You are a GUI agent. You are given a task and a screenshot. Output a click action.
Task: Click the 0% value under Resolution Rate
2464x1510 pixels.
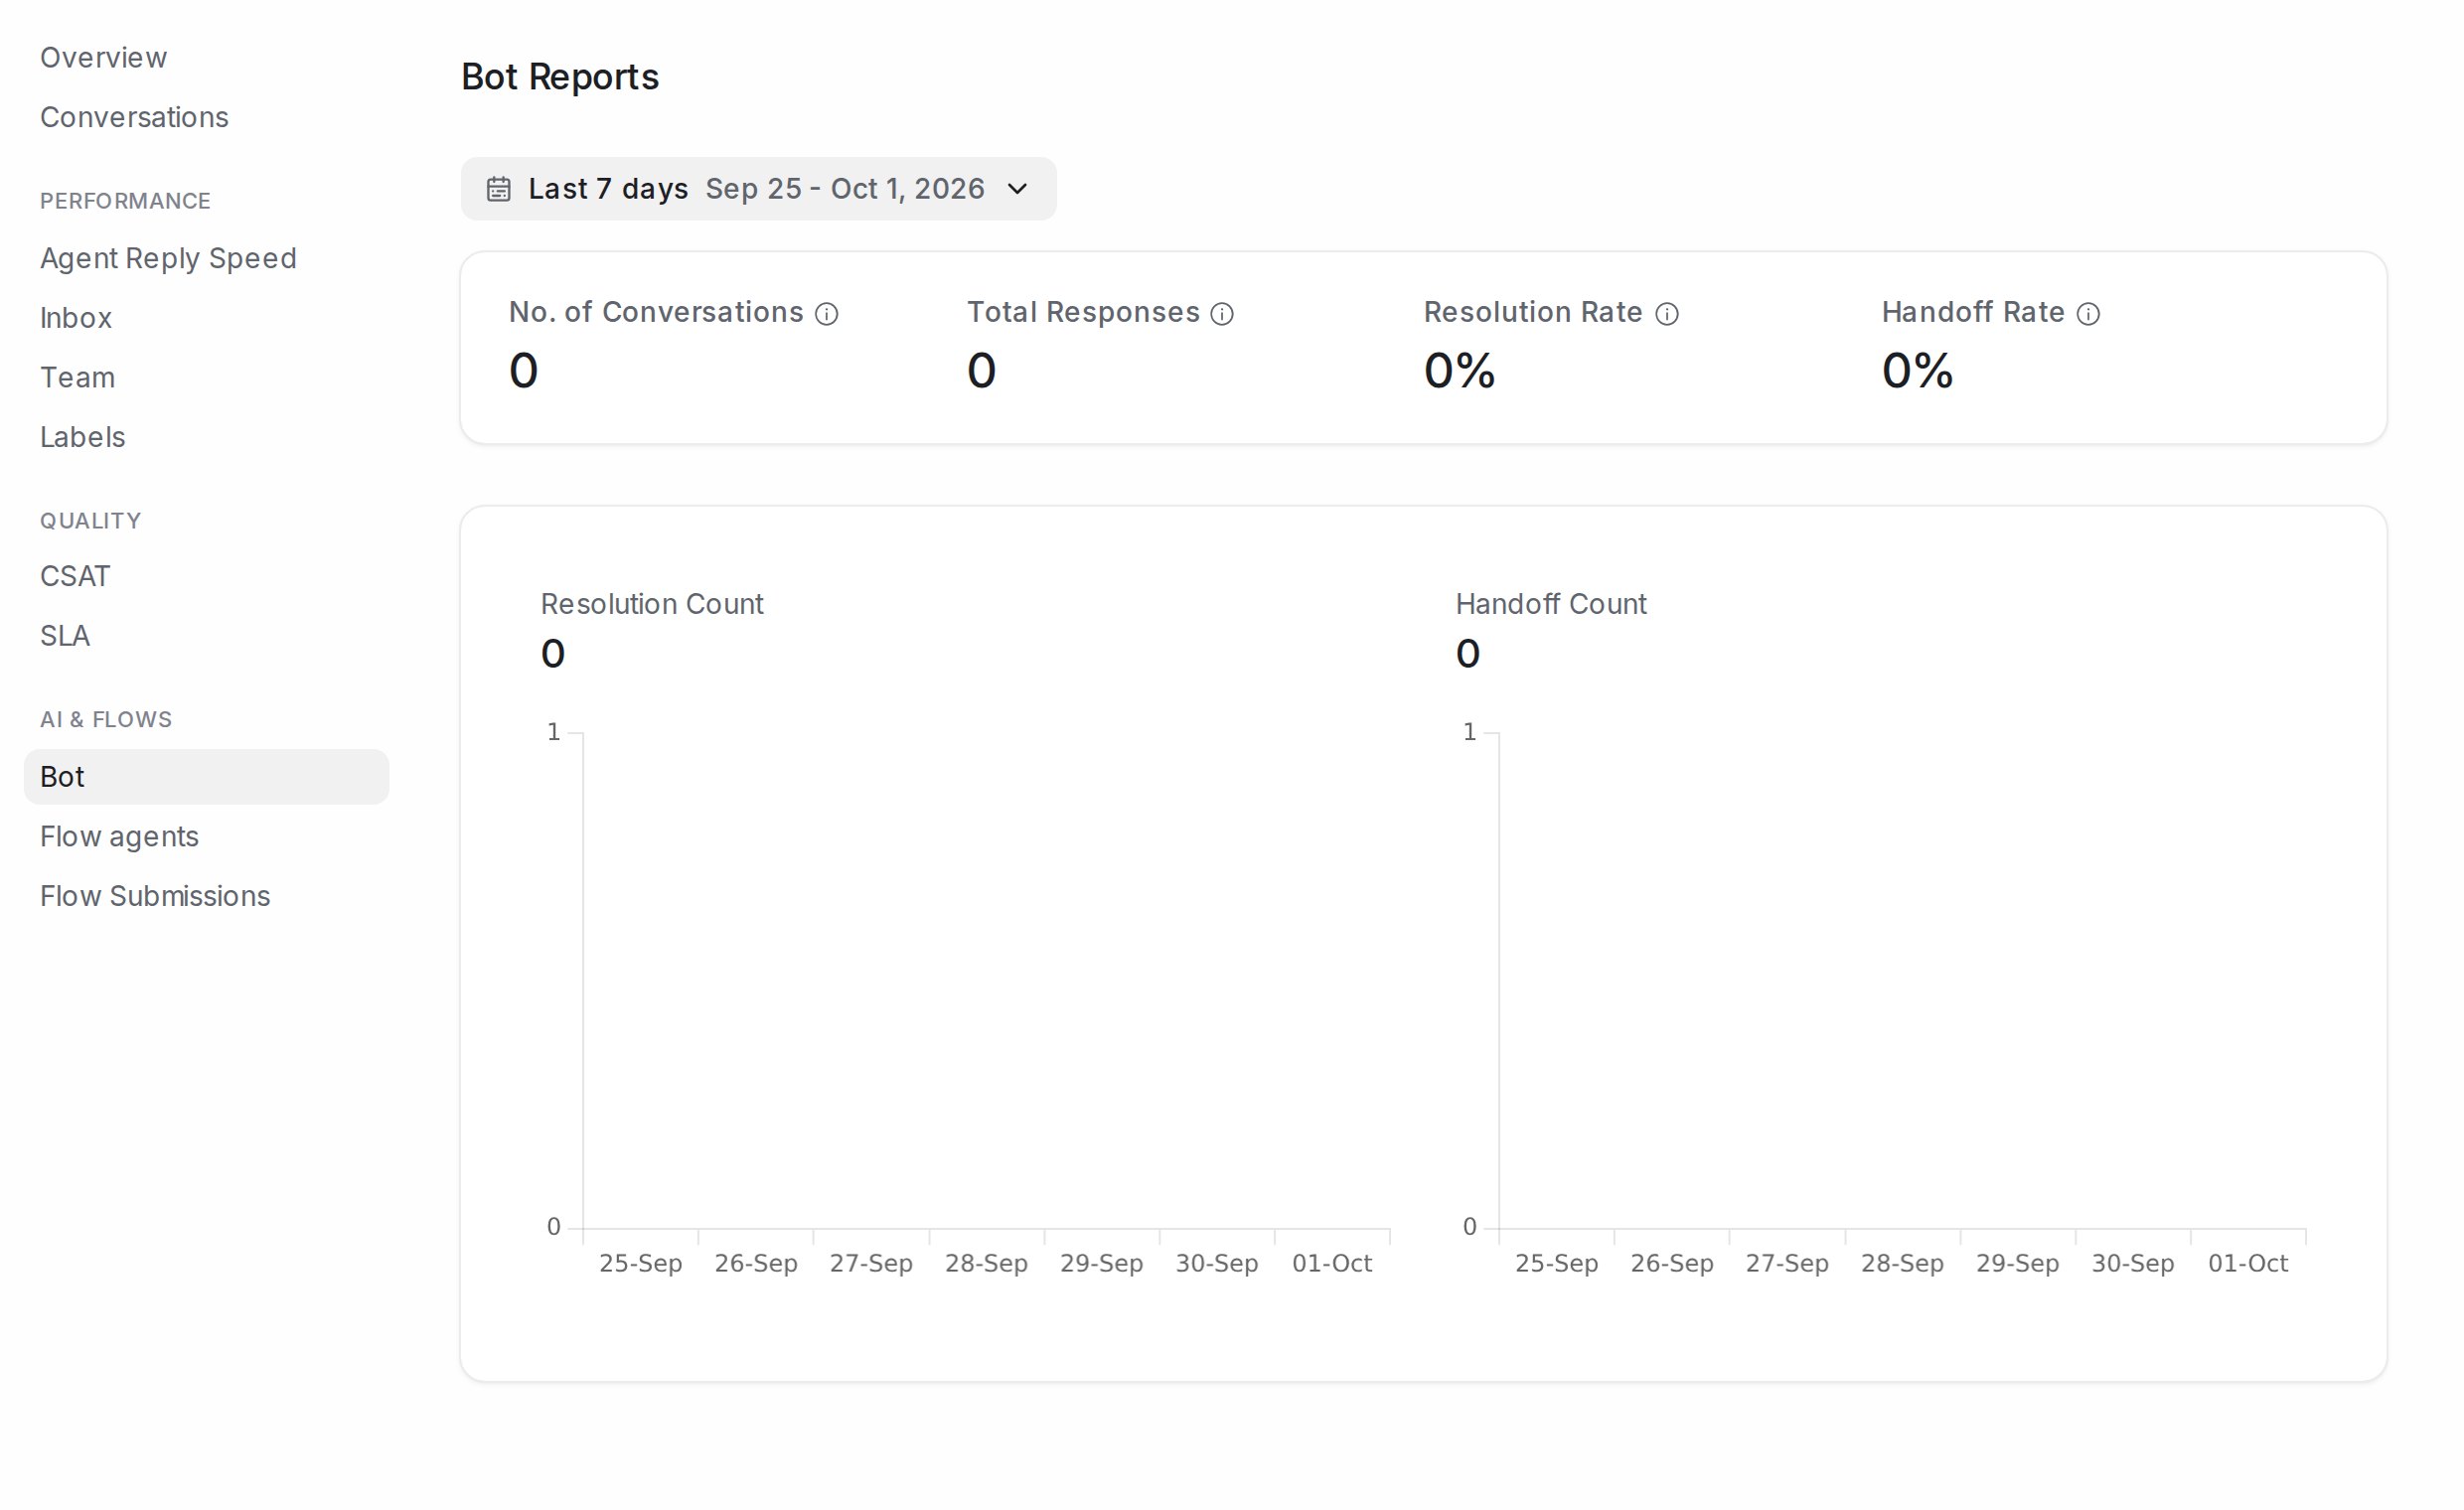coord(1460,371)
